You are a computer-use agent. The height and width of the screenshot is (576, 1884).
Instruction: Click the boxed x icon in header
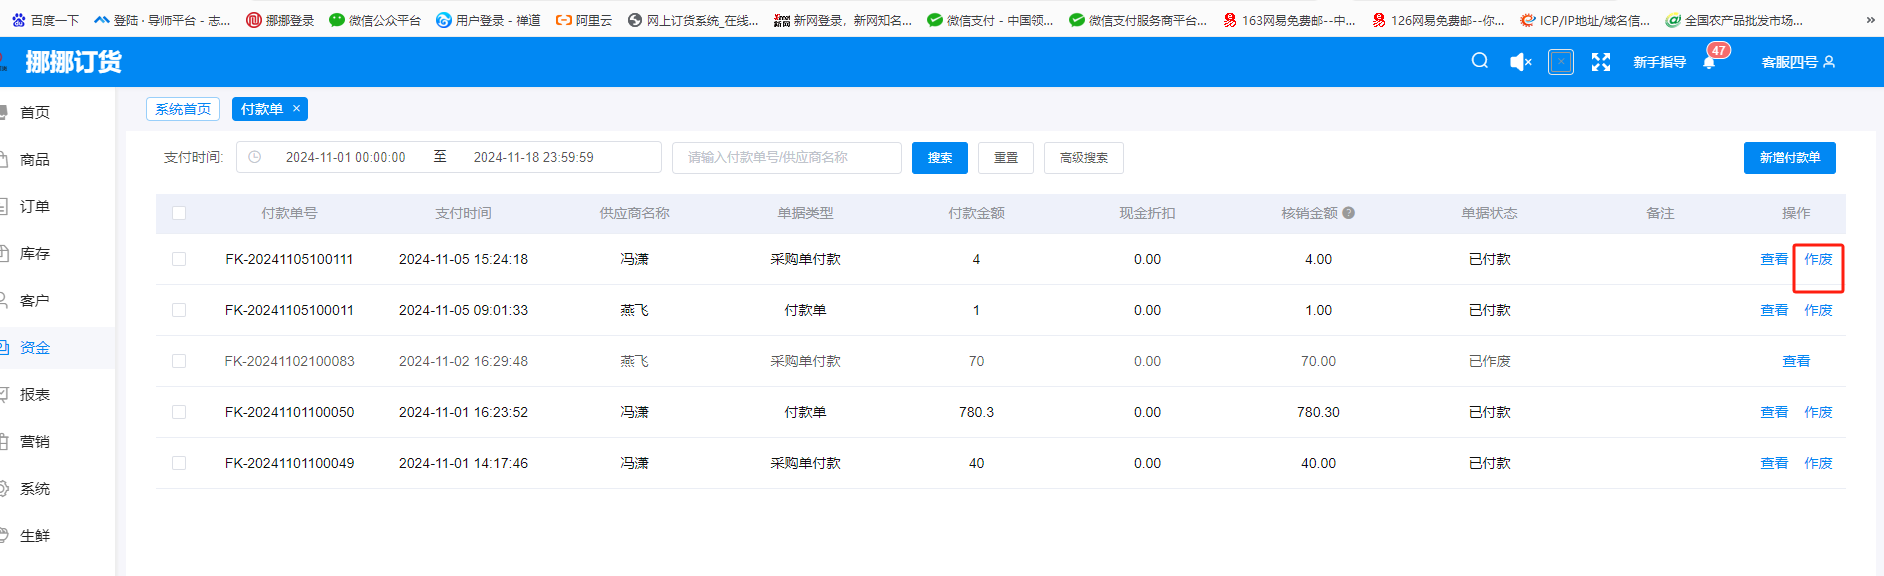(x=1560, y=62)
